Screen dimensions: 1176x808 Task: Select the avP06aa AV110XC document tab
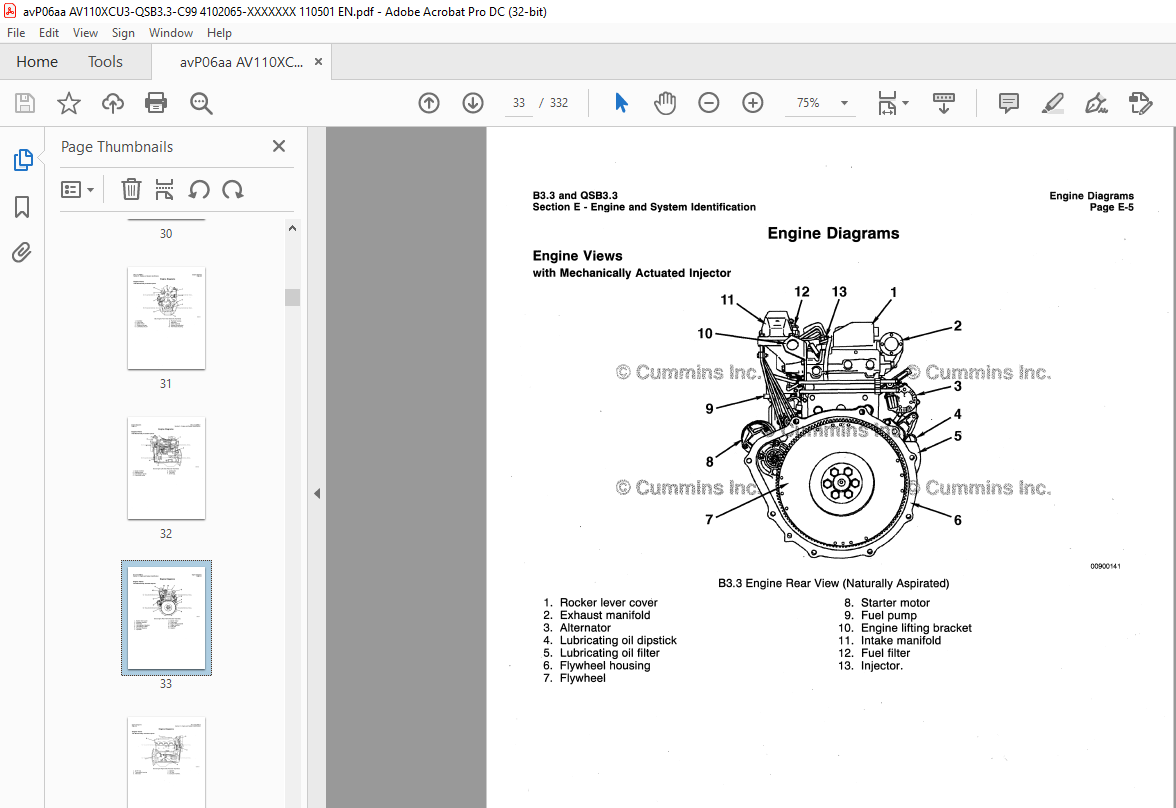click(x=241, y=62)
